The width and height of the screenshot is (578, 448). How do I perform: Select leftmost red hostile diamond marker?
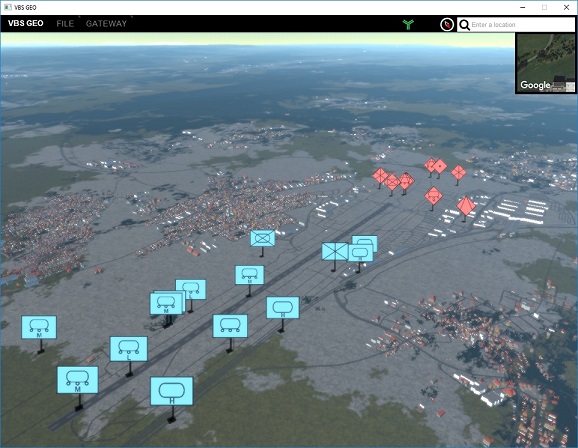point(379,175)
